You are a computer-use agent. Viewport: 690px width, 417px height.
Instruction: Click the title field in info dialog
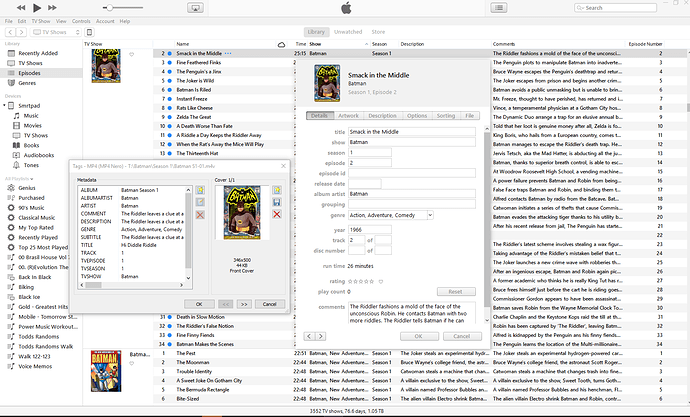pos(412,132)
